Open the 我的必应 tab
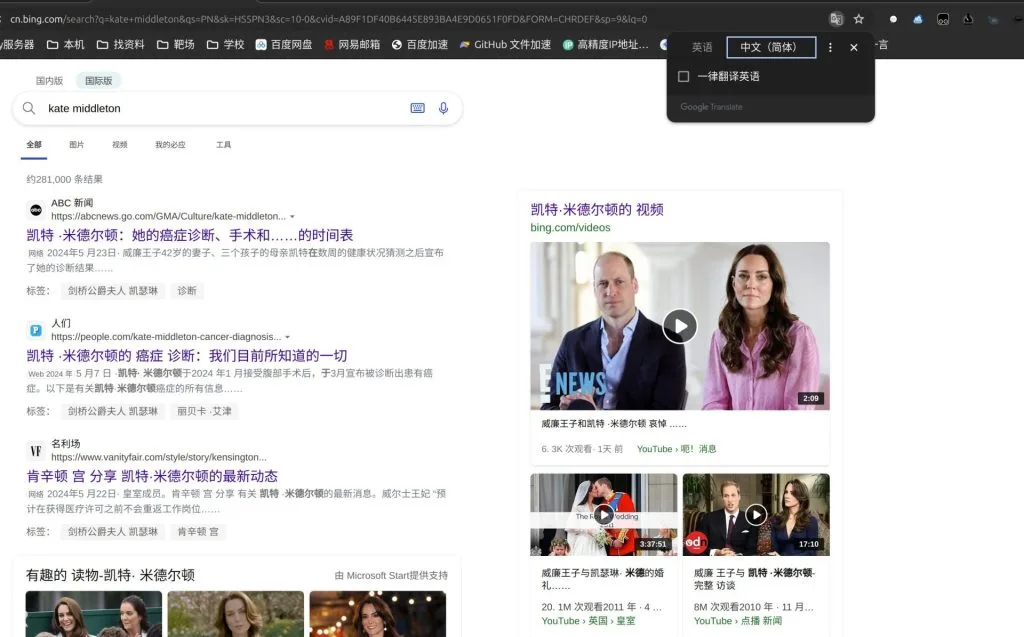Screen dimensions: 1024x637 click(x=170, y=144)
